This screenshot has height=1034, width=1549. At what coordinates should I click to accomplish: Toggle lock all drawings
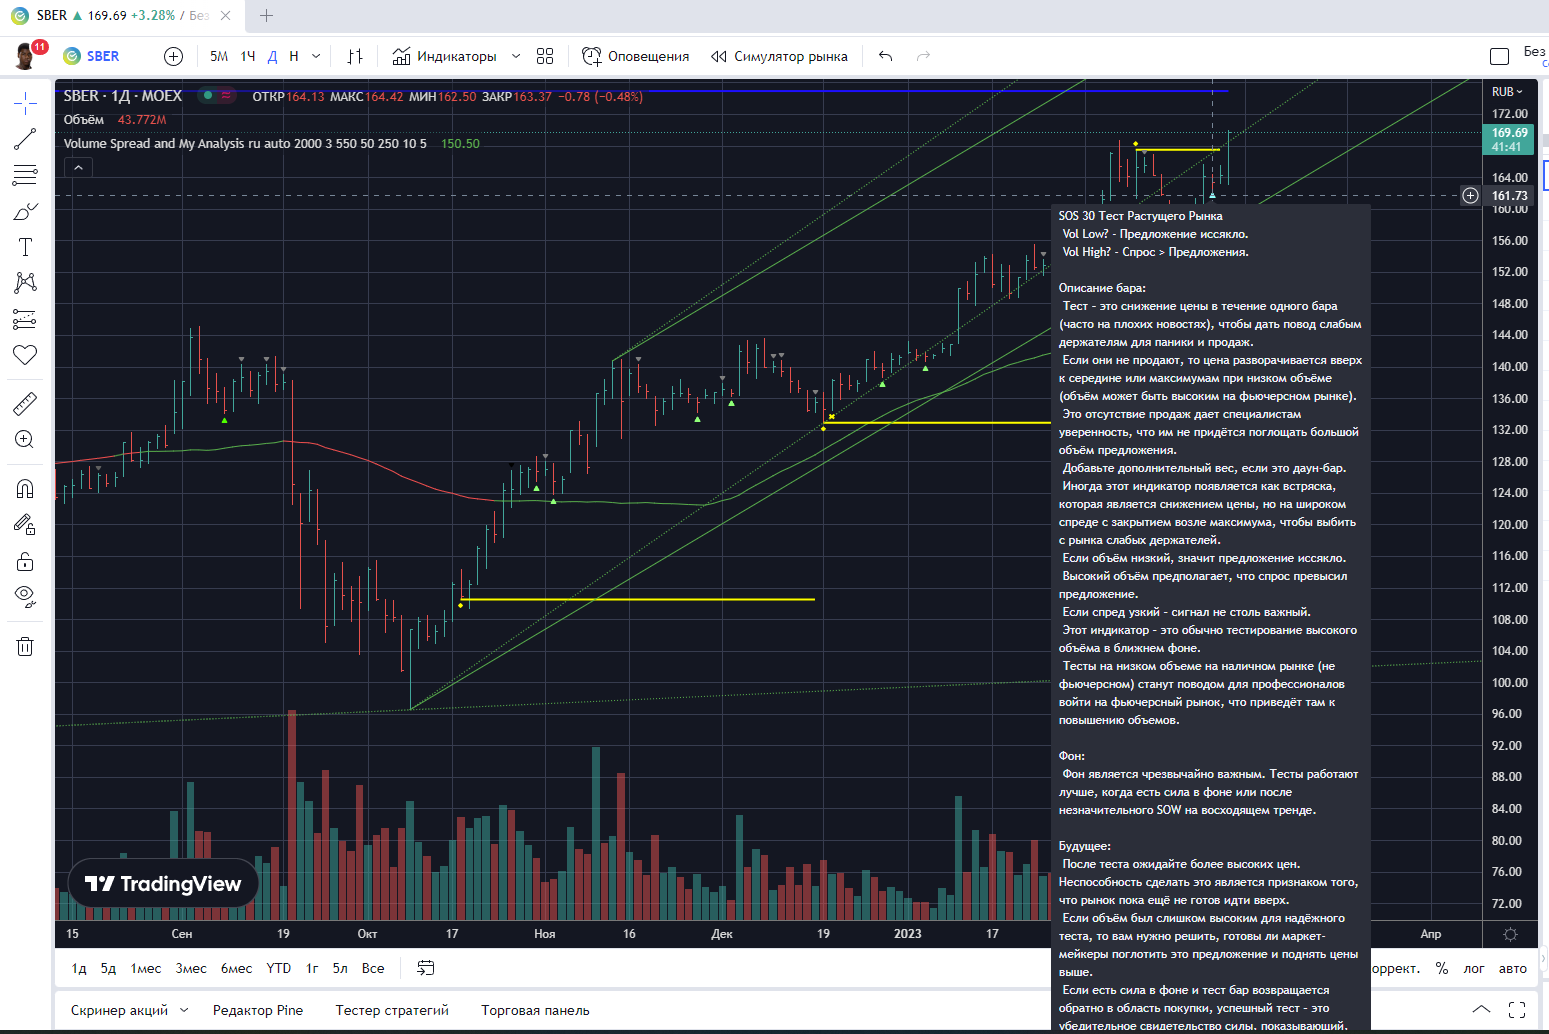pyautogui.click(x=25, y=561)
